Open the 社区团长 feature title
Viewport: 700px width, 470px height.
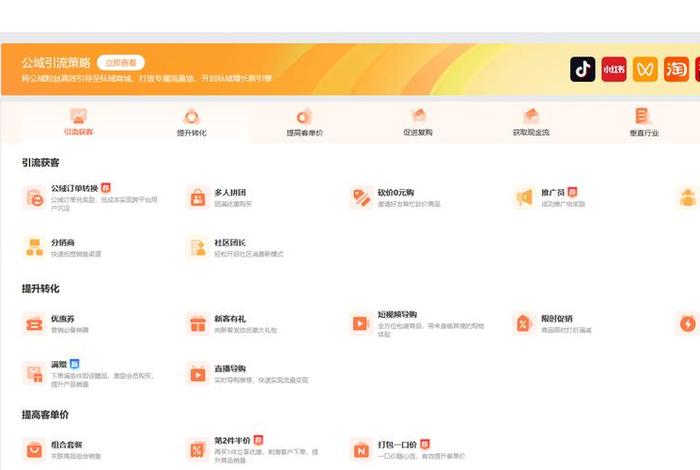click(x=230, y=242)
